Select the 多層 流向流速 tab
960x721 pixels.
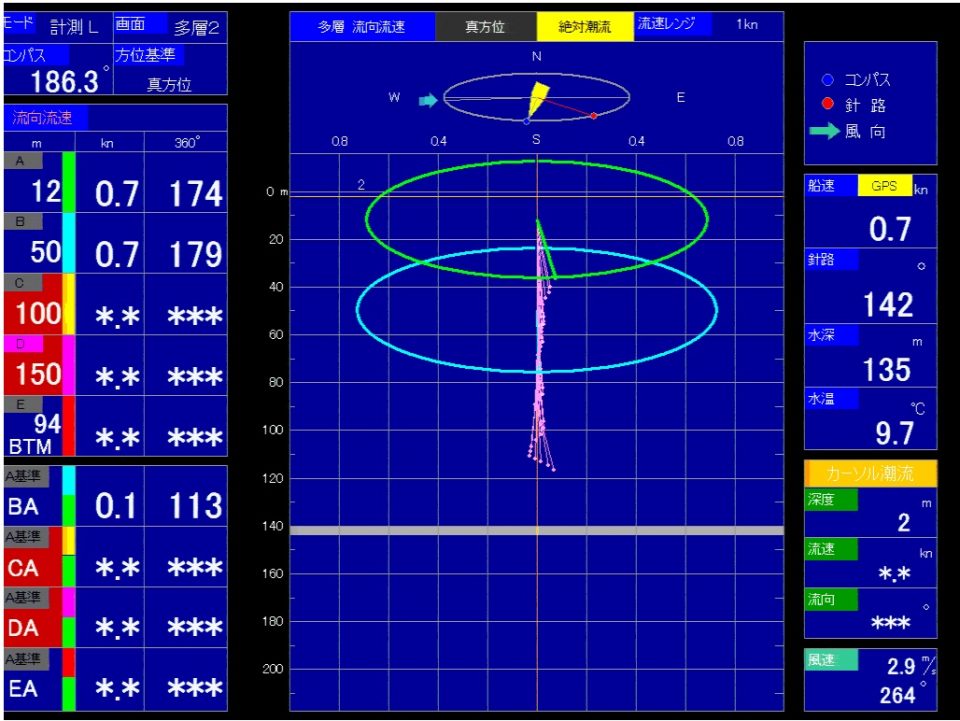click(x=362, y=27)
